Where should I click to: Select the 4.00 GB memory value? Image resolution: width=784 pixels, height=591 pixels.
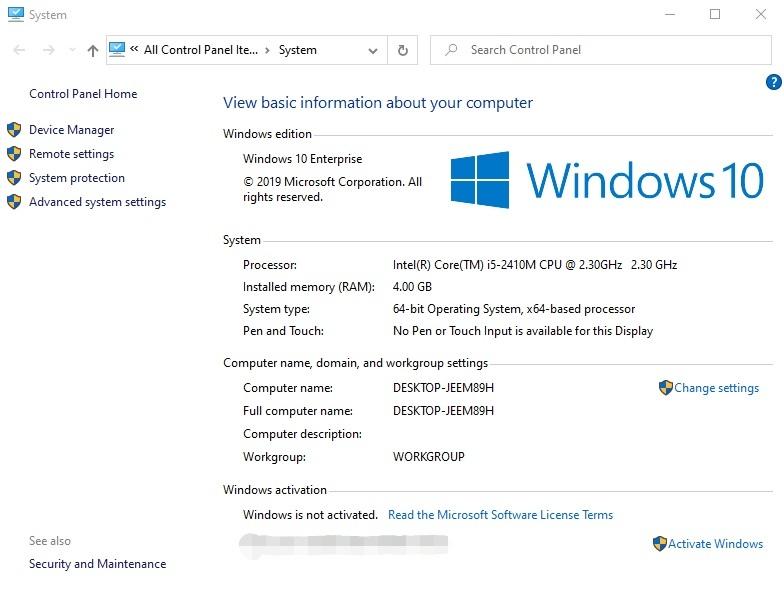pos(412,286)
